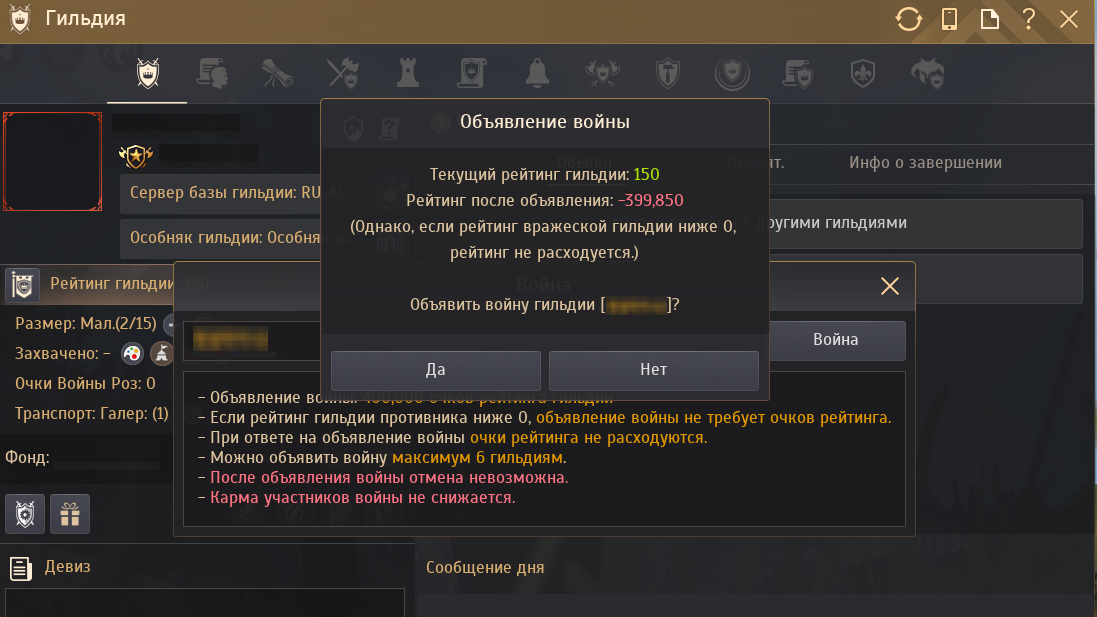Screen dimensions: 1097x617
Task: Open the guild members tab icon
Action: click(x=213, y=73)
